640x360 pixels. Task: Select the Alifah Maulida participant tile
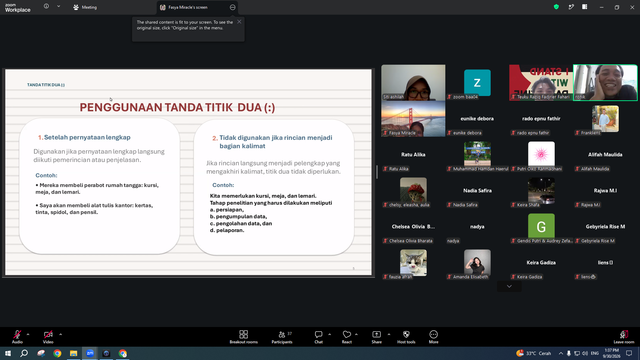pyautogui.click(x=605, y=154)
